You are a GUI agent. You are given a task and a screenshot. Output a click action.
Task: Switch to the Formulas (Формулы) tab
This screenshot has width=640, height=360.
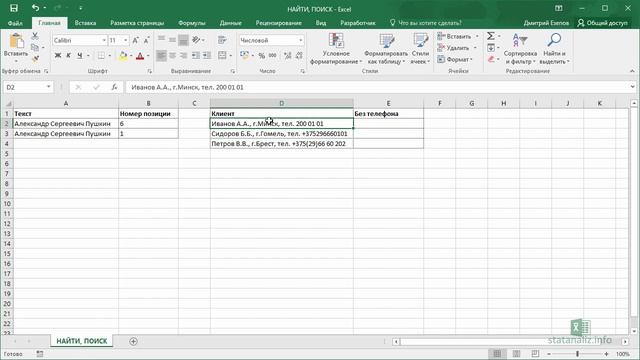point(192,23)
